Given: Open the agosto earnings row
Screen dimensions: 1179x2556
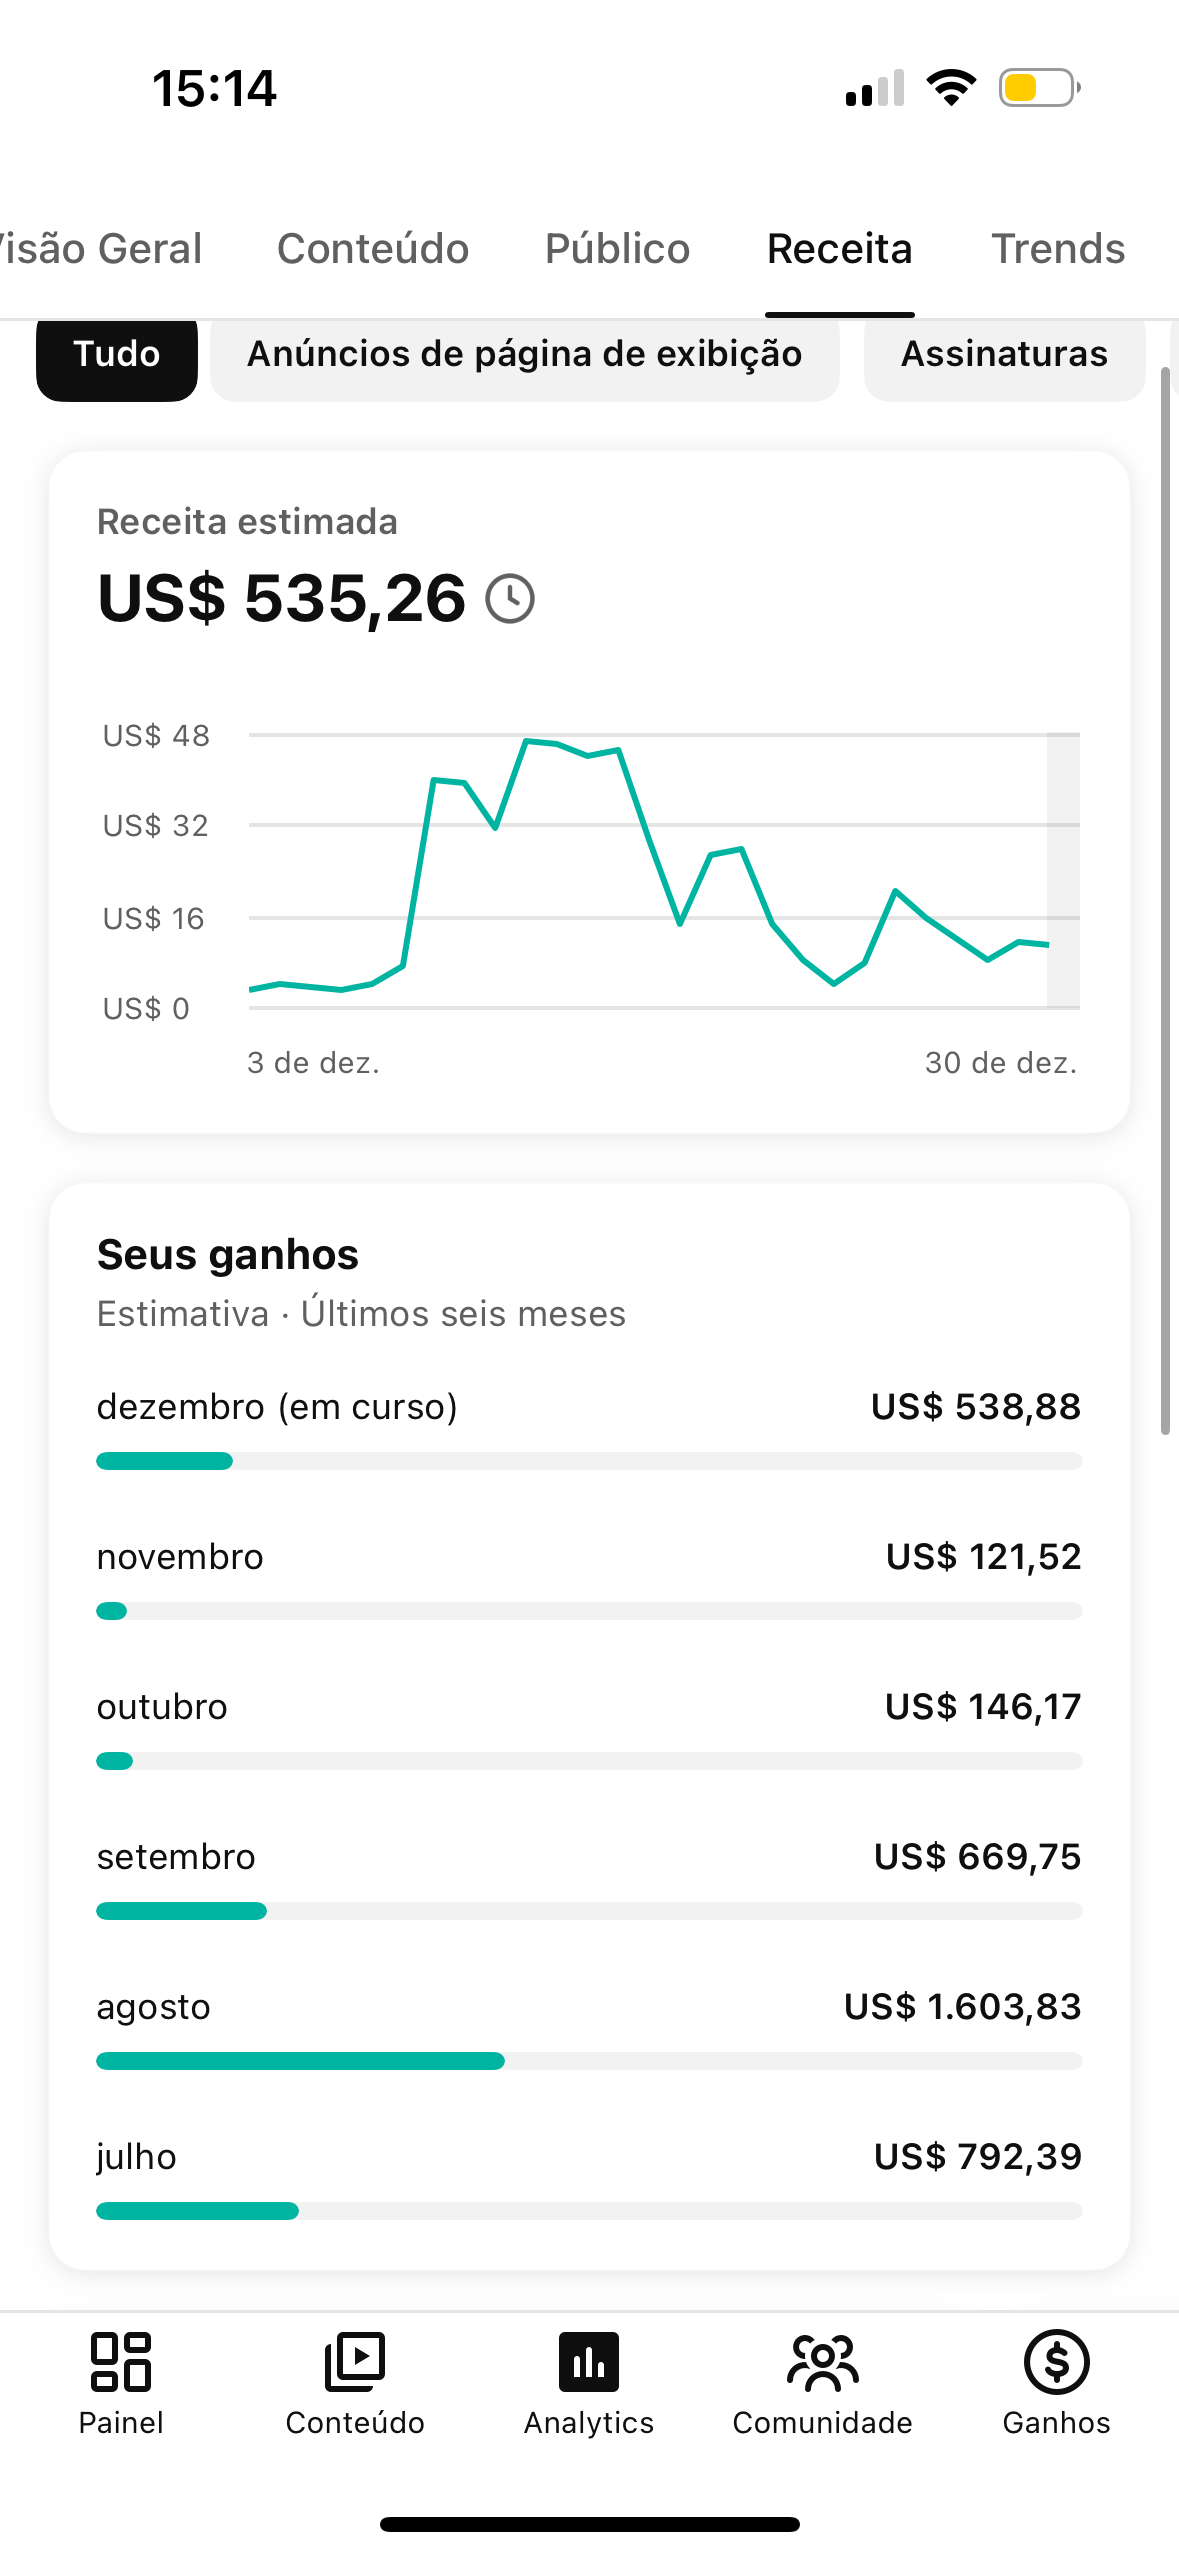Looking at the screenshot, I should coord(589,2007).
